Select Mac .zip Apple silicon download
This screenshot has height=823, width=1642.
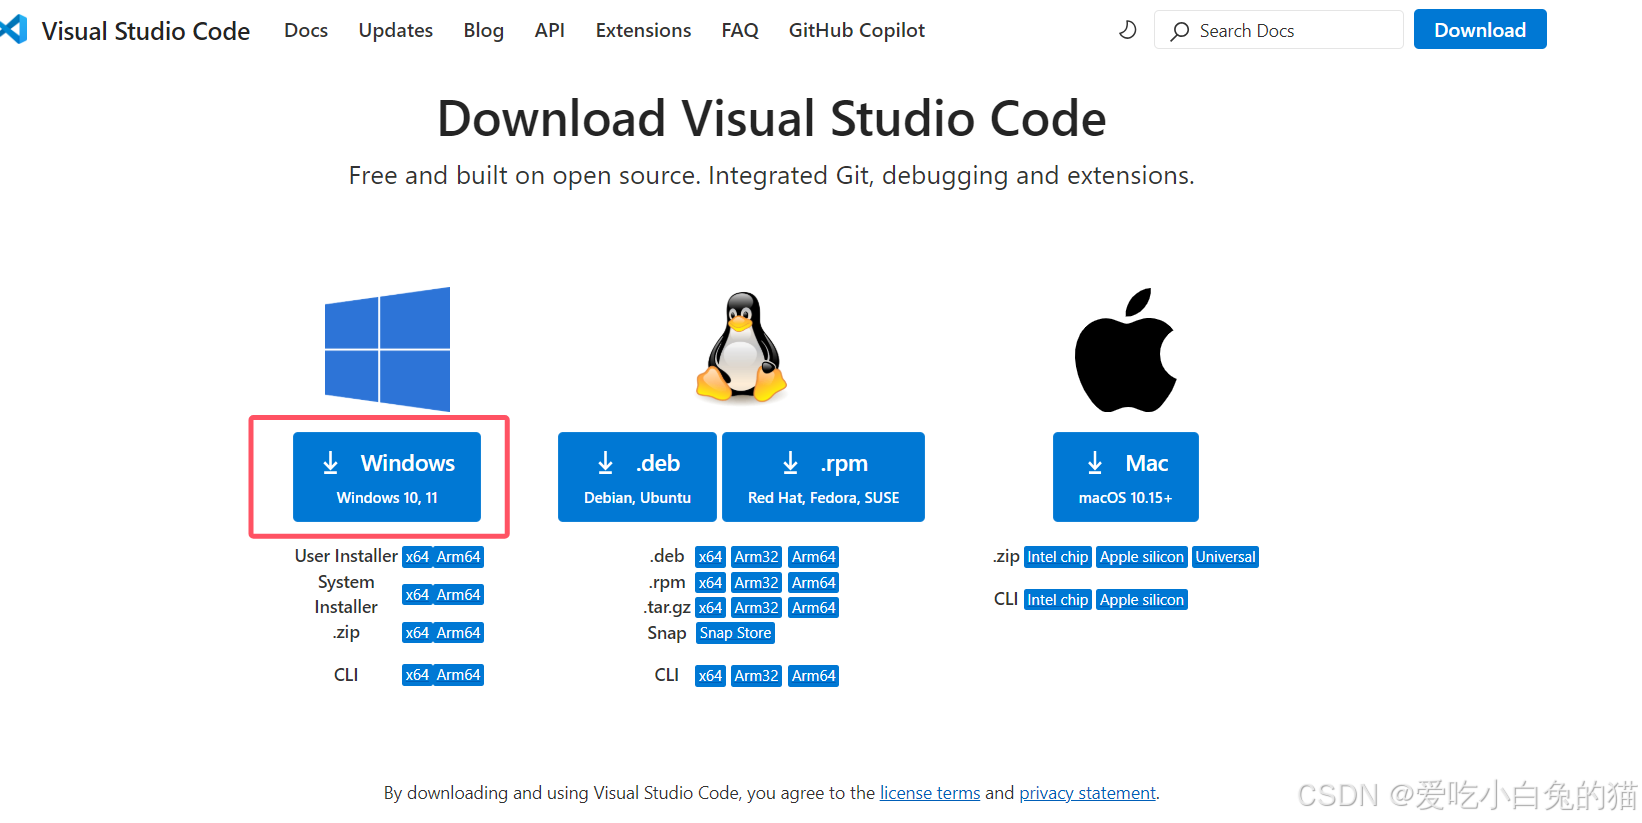1142,557
